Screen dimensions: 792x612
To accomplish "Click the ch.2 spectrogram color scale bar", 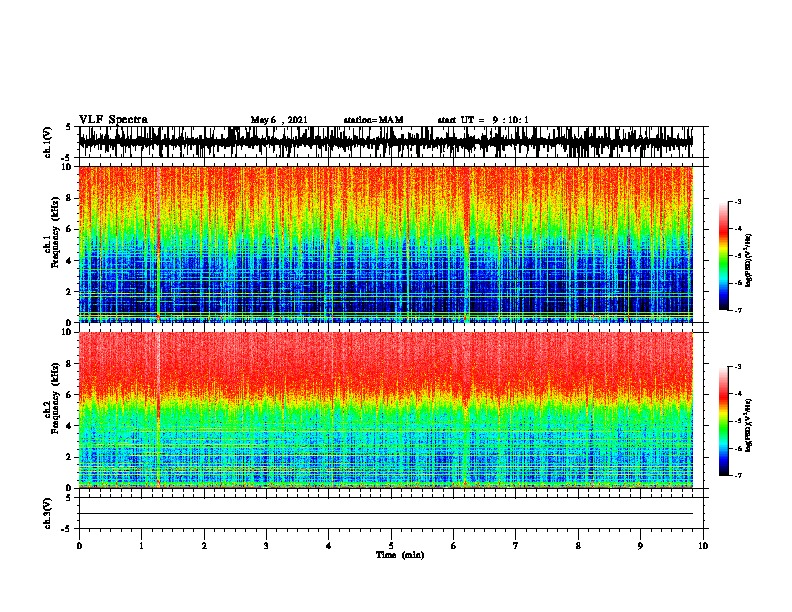I will click(723, 421).
